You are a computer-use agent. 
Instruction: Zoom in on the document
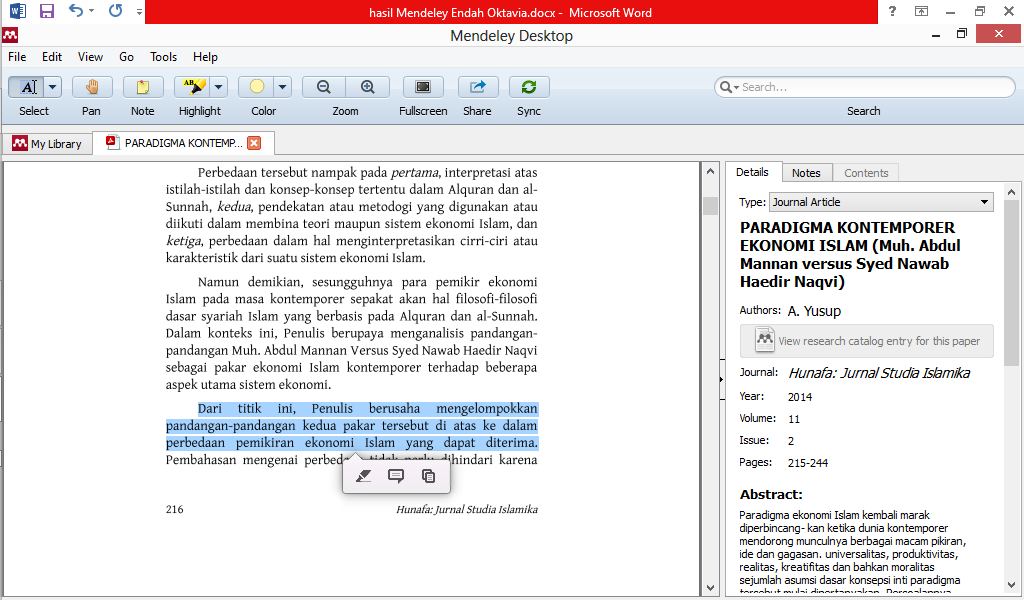coord(368,87)
